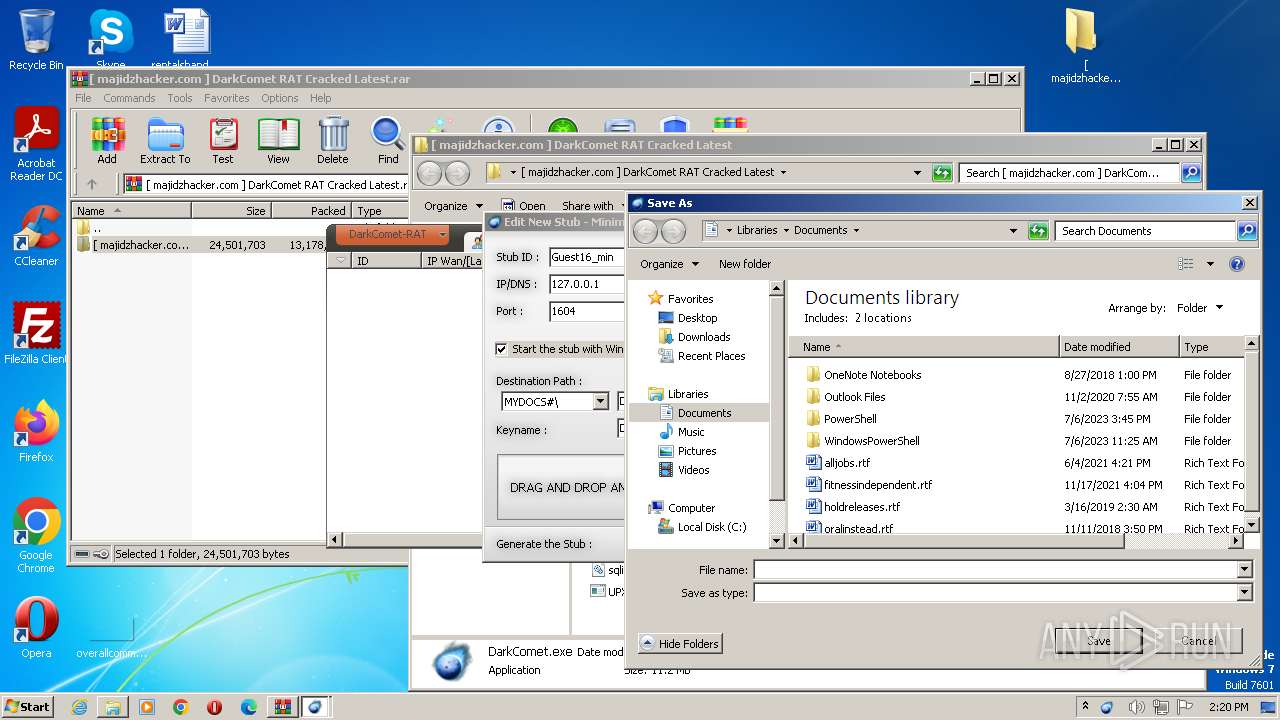Click WinRAR Delete trash icon

tap(333, 140)
